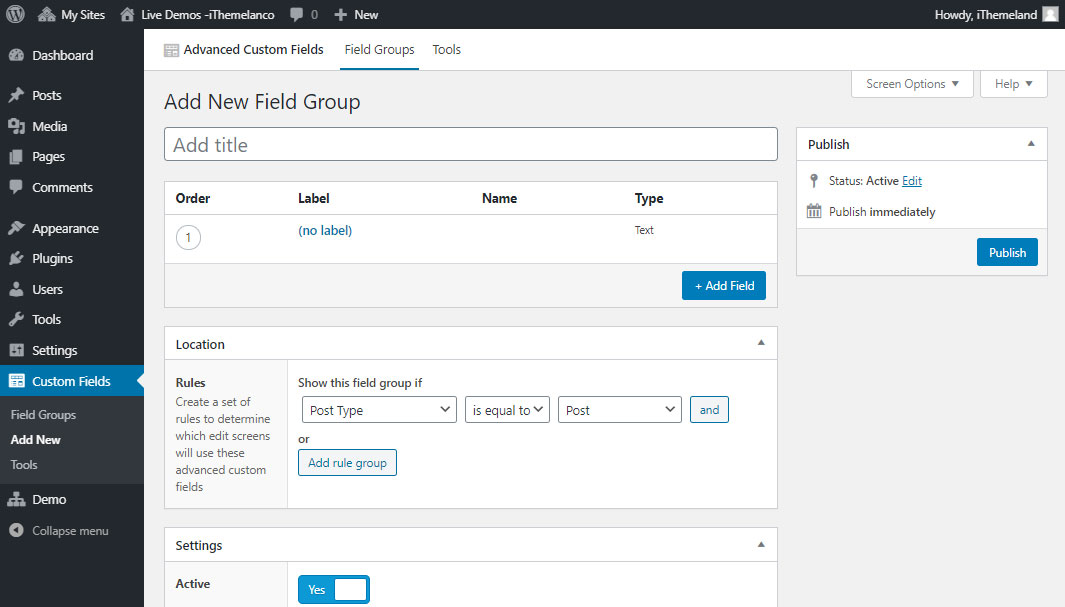
Task: Click the home icon for Live Demos
Action: click(127, 14)
